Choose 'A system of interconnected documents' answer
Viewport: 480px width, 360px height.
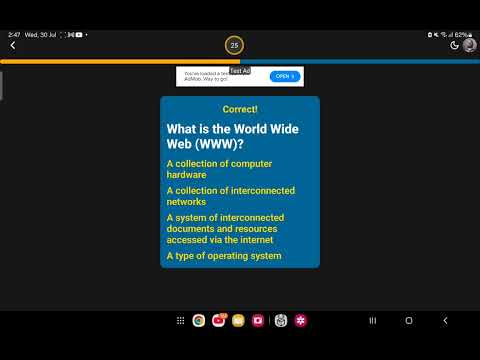click(x=225, y=229)
